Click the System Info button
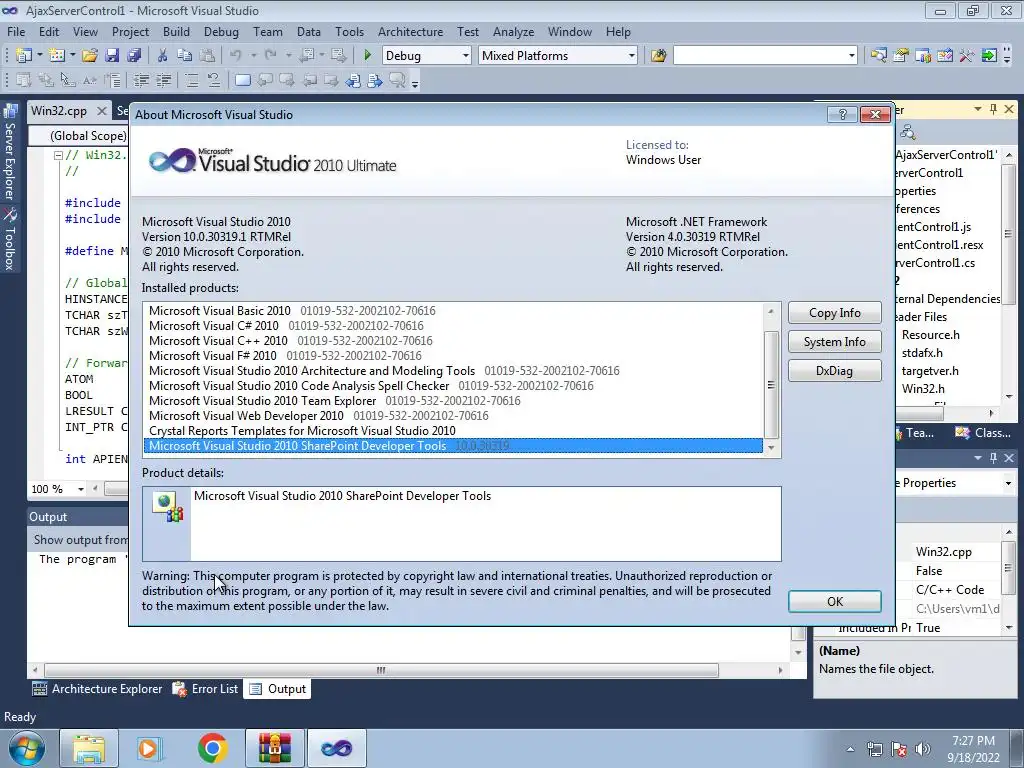Screen dimensions: 1024x768 pyautogui.click(x=835, y=342)
